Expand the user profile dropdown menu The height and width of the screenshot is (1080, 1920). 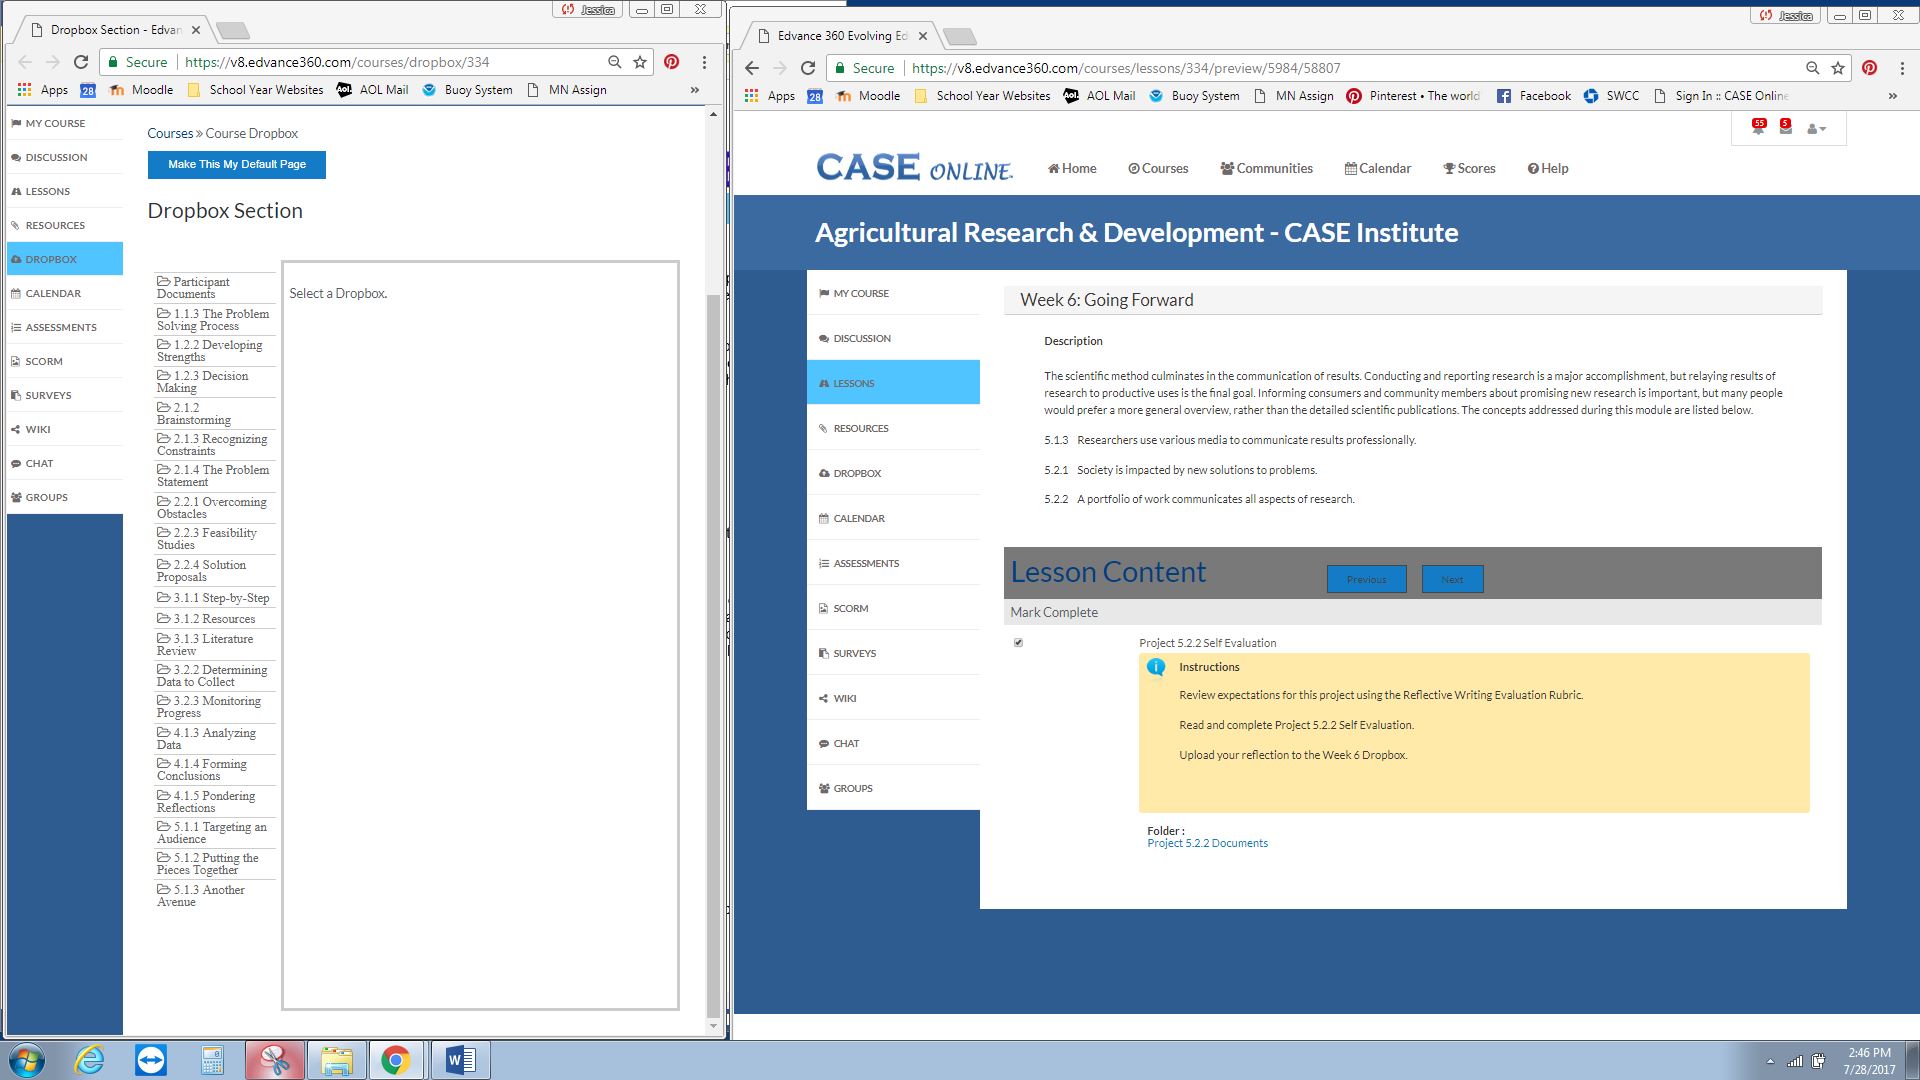[x=1816, y=129]
